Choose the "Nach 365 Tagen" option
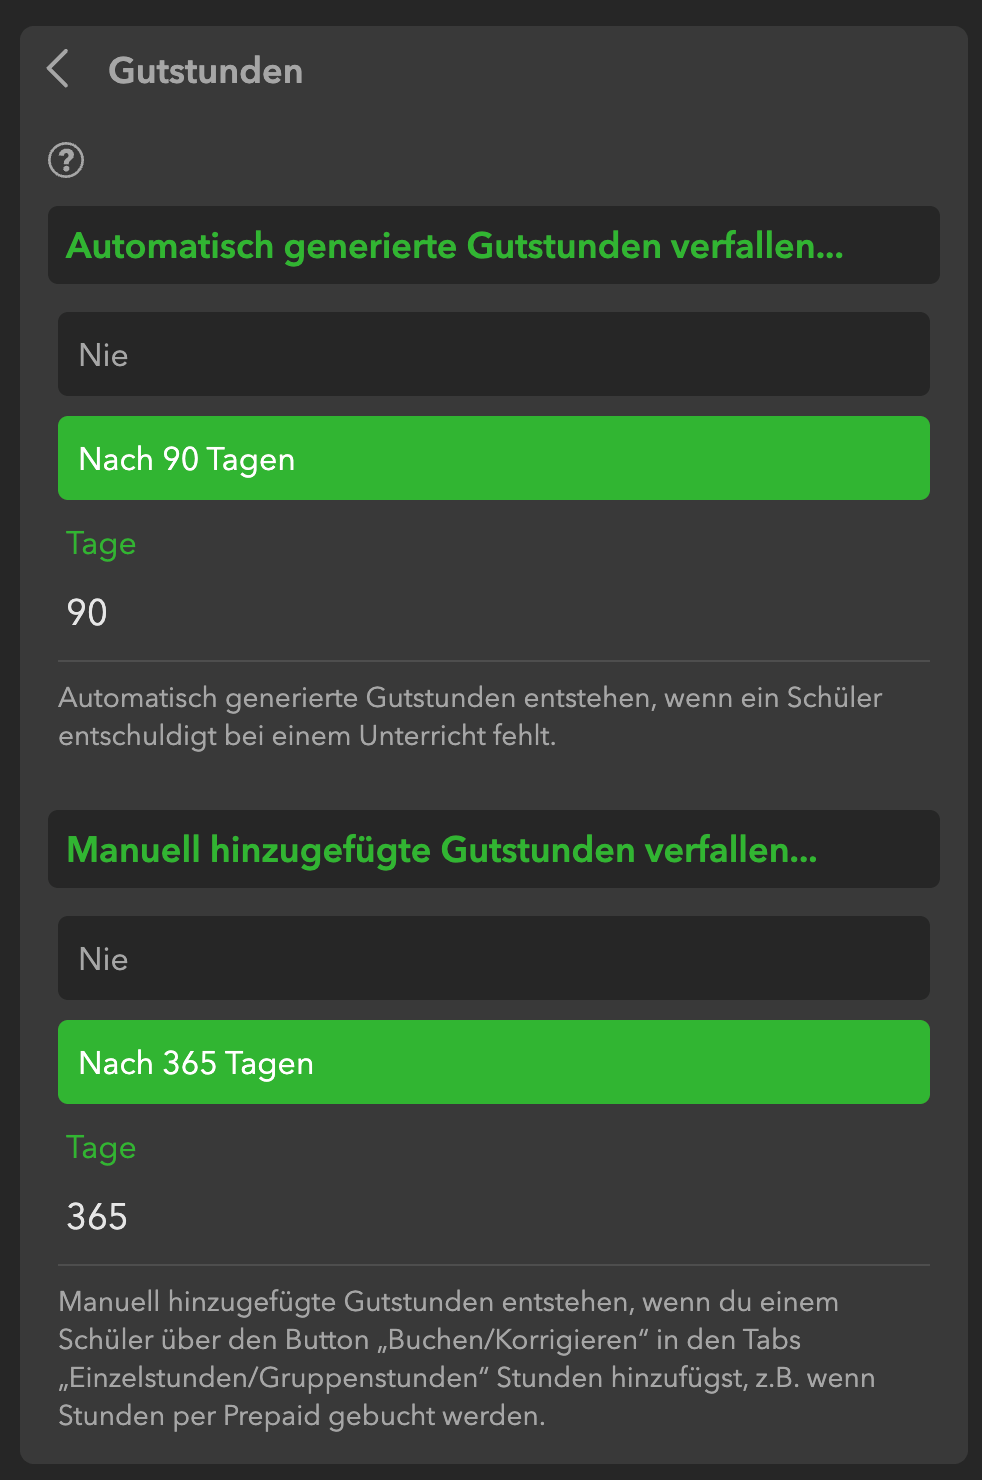 494,1063
